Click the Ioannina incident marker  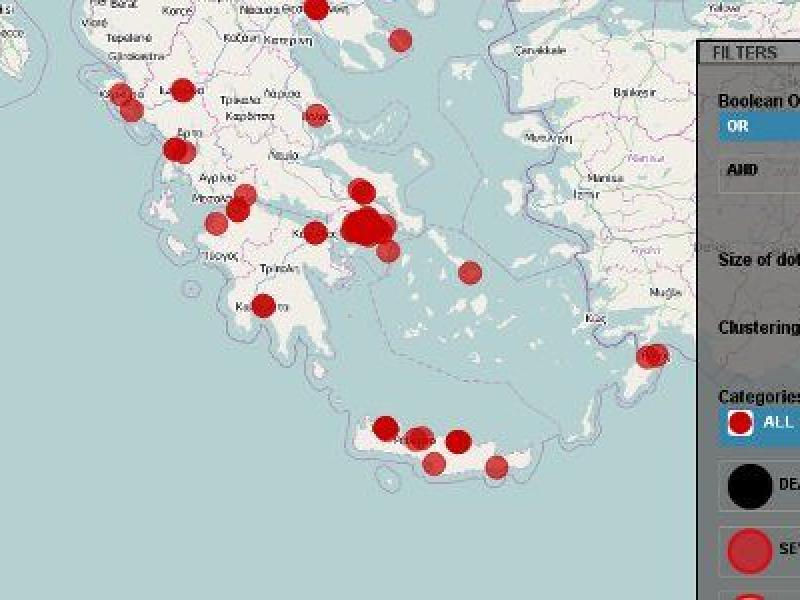(182, 90)
